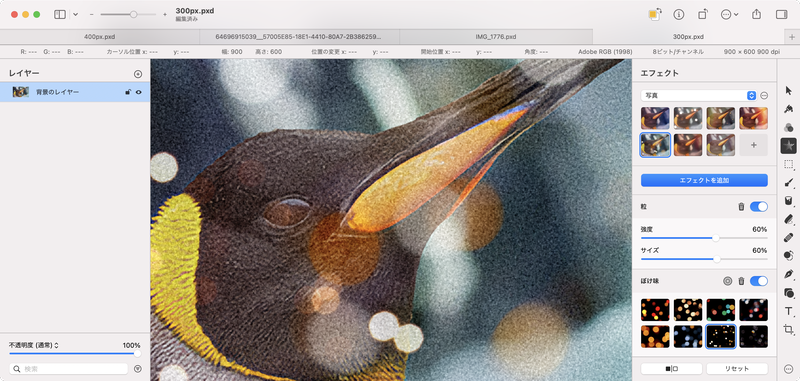
Task: Select the Erase tool
Action: point(788,219)
